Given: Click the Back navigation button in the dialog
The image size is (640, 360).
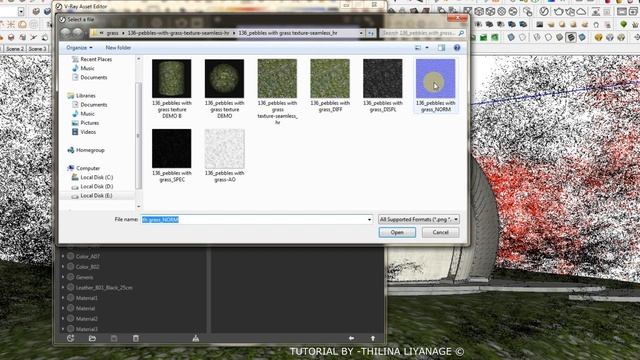Looking at the screenshot, I should pos(66,33).
